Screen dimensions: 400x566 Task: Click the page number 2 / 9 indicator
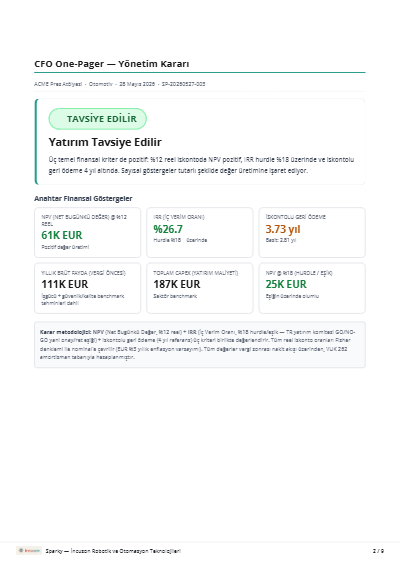coord(378,551)
